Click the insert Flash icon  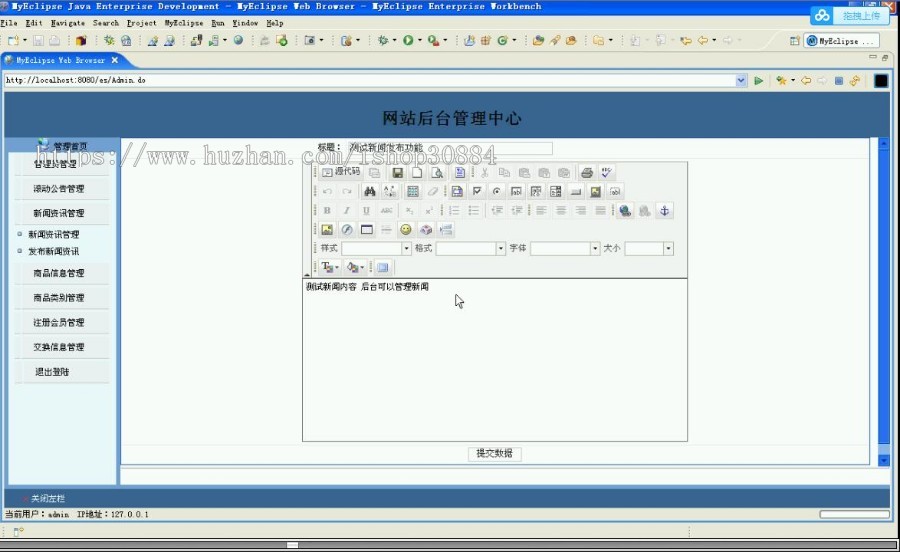[x=347, y=230]
